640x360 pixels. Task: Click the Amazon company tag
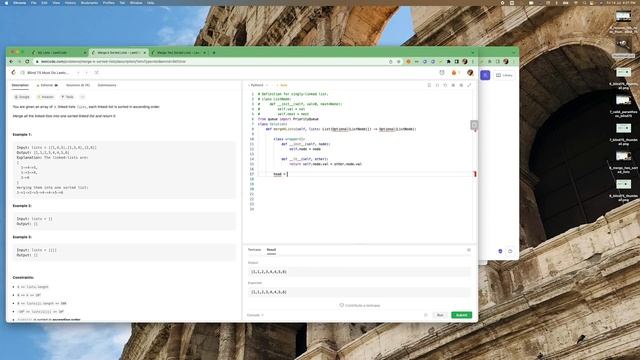click(46, 97)
